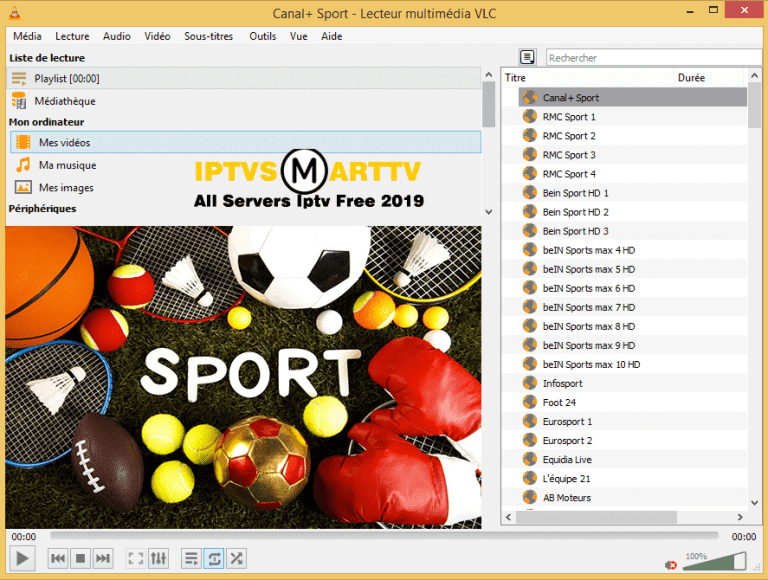Open the Lecture menu
Viewport: 768px width, 580px height.
click(72, 36)
